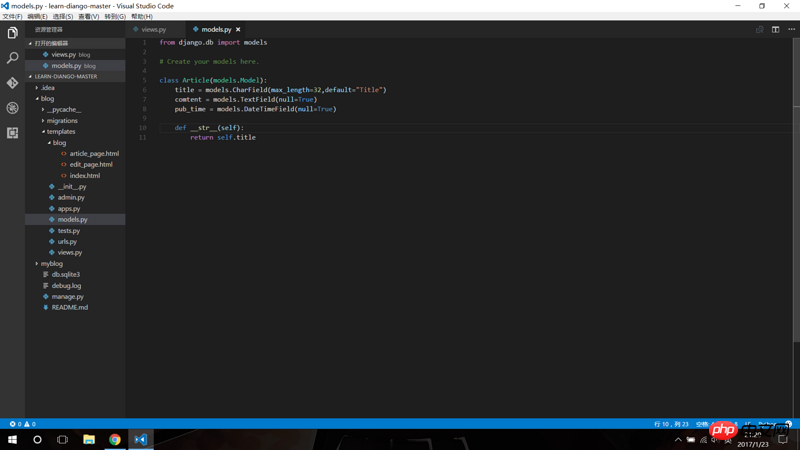Click the open changes icon in editor toolbar
The image size is (800, 450).
click(x=760, y=30)
